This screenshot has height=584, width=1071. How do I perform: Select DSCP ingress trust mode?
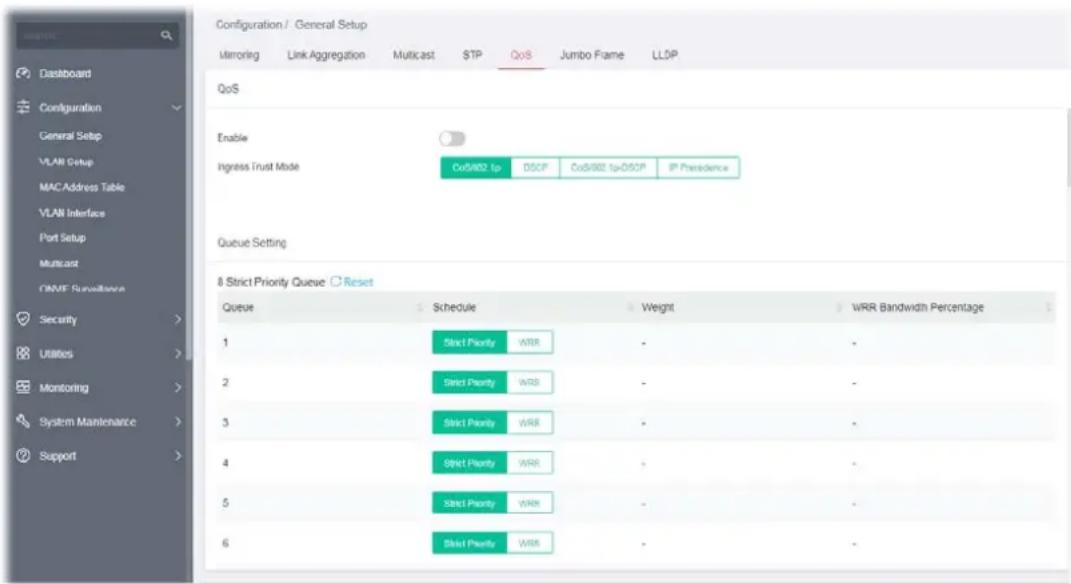coord(536,167)
